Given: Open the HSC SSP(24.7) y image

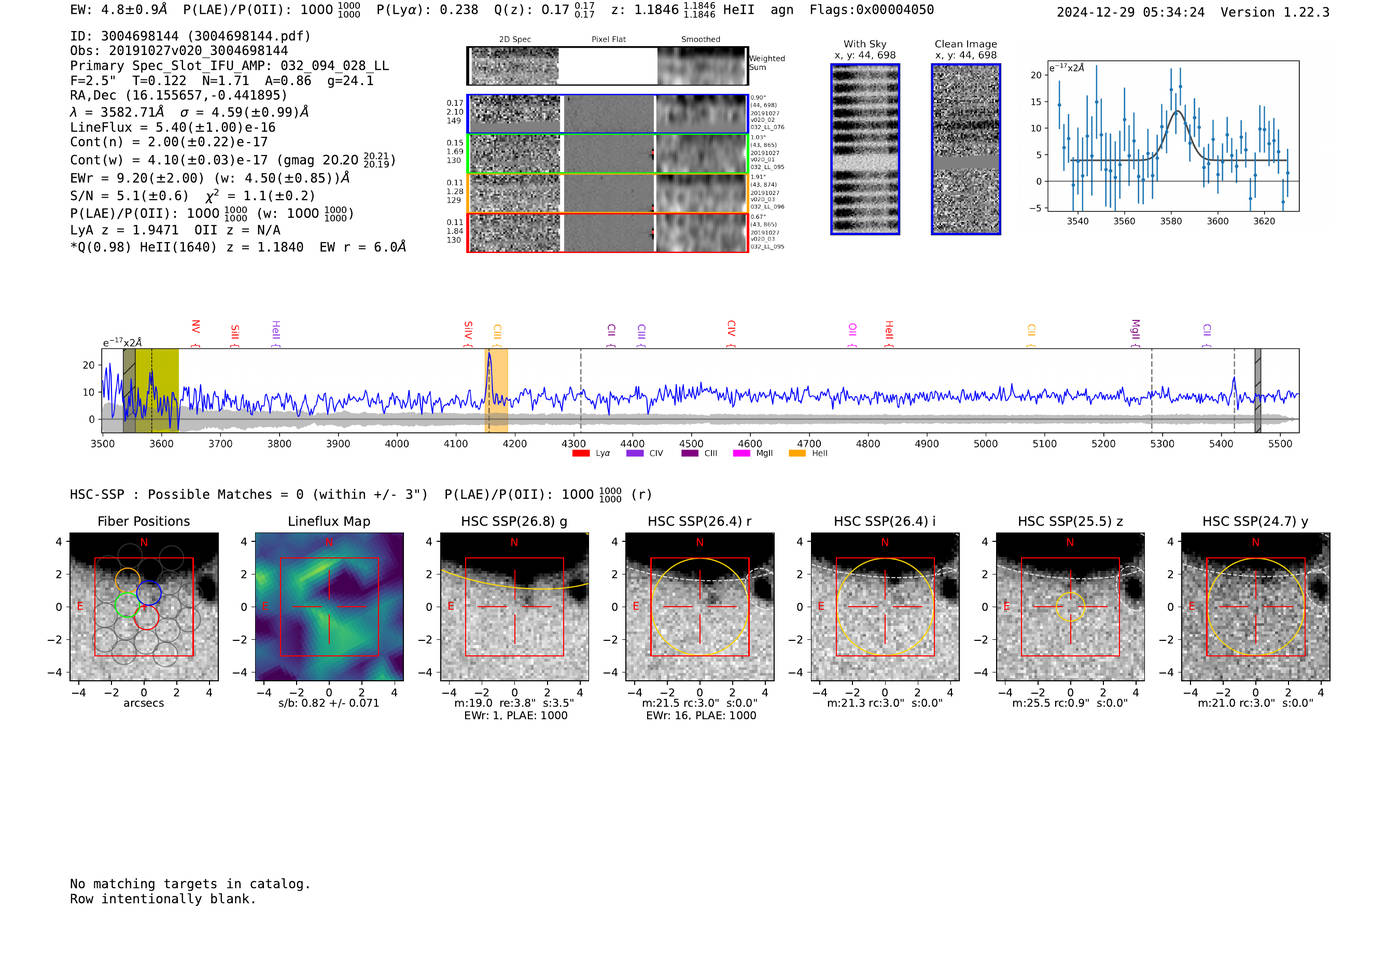Looking at the screenshot, I should pyautogui.click(x=1256, y=607).
